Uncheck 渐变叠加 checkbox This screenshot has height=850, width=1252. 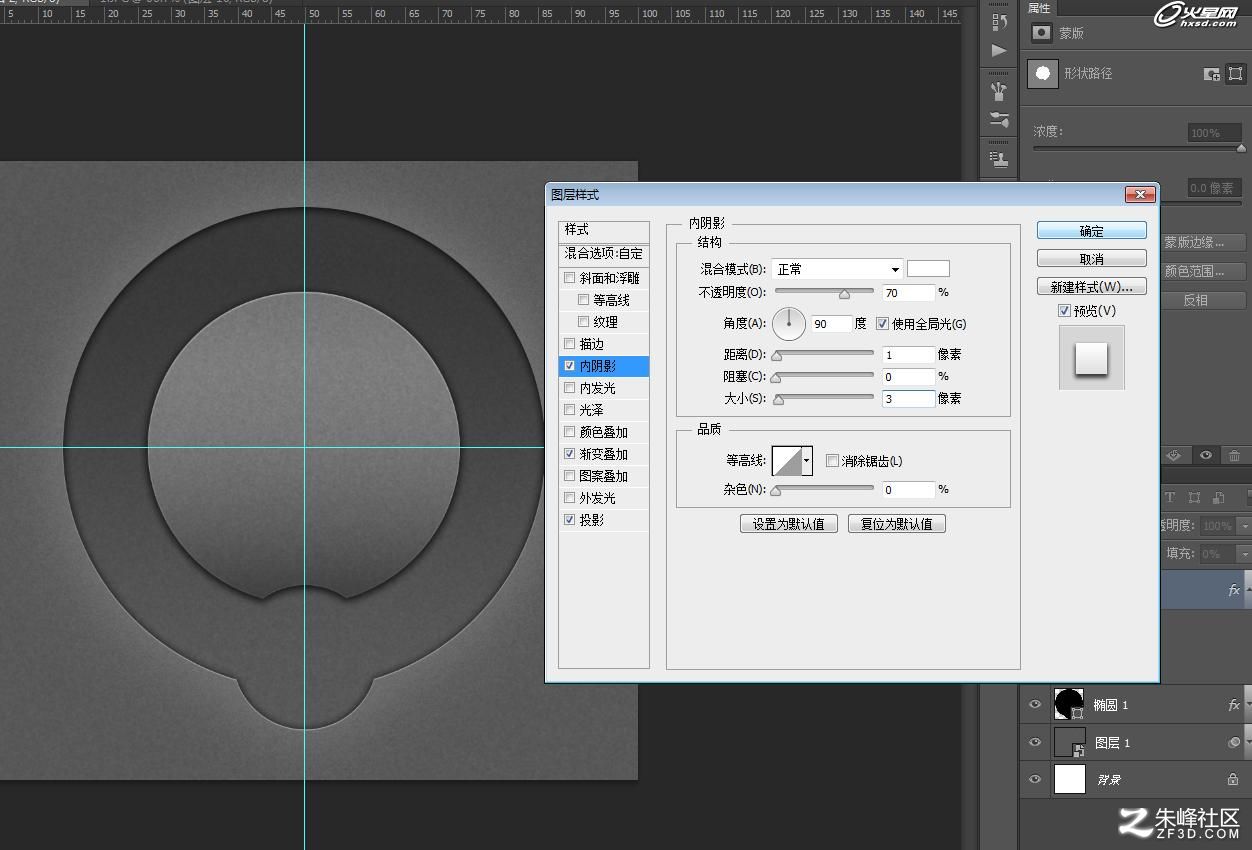pos(570,454)
